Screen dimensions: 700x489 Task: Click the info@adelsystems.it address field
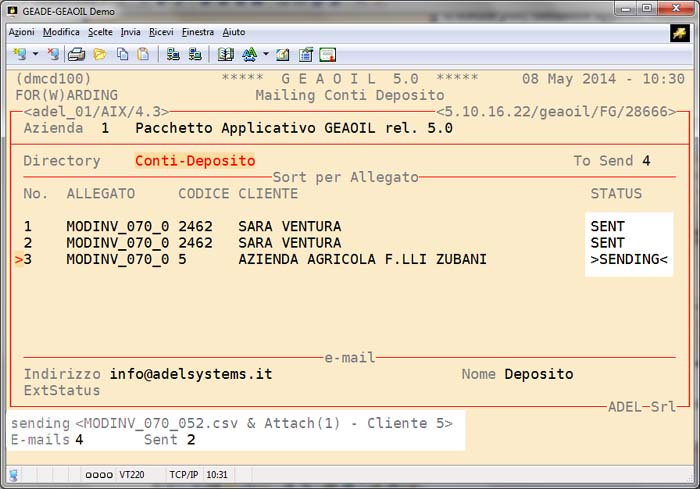point(190,374)
